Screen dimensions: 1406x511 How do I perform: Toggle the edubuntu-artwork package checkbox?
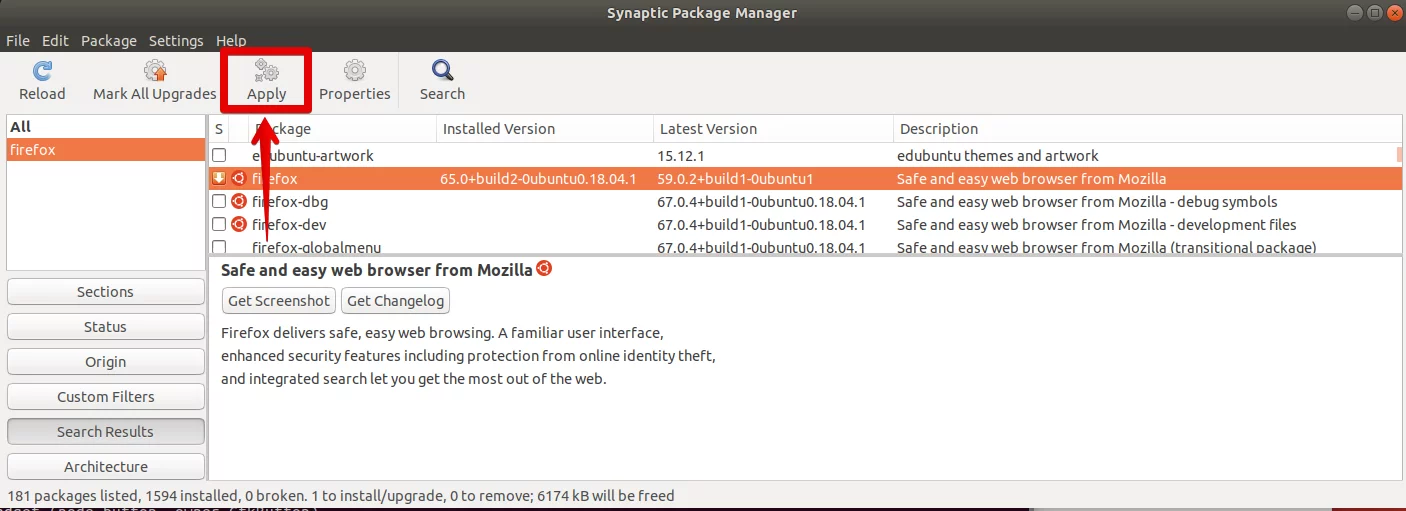click(219, 156)
